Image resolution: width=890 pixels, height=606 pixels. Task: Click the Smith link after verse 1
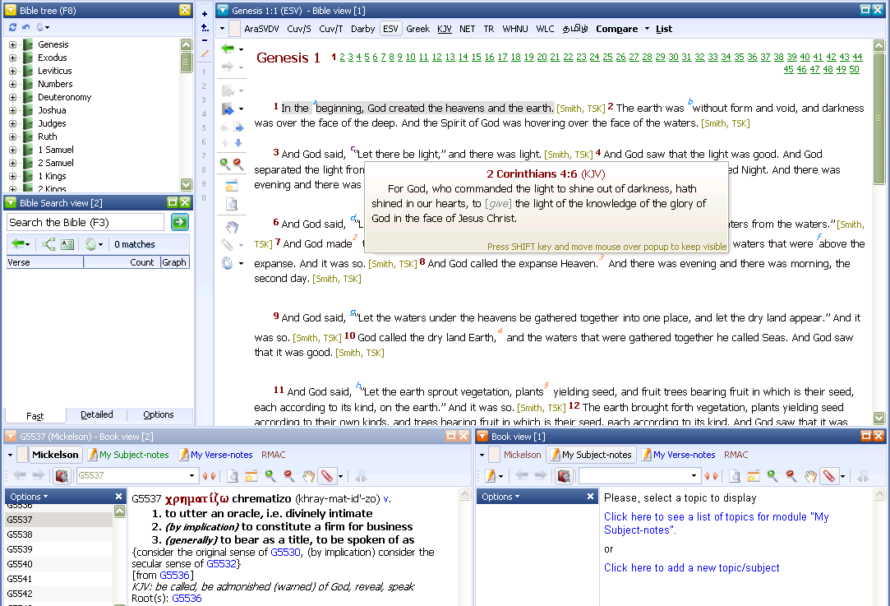click(570, 109)
